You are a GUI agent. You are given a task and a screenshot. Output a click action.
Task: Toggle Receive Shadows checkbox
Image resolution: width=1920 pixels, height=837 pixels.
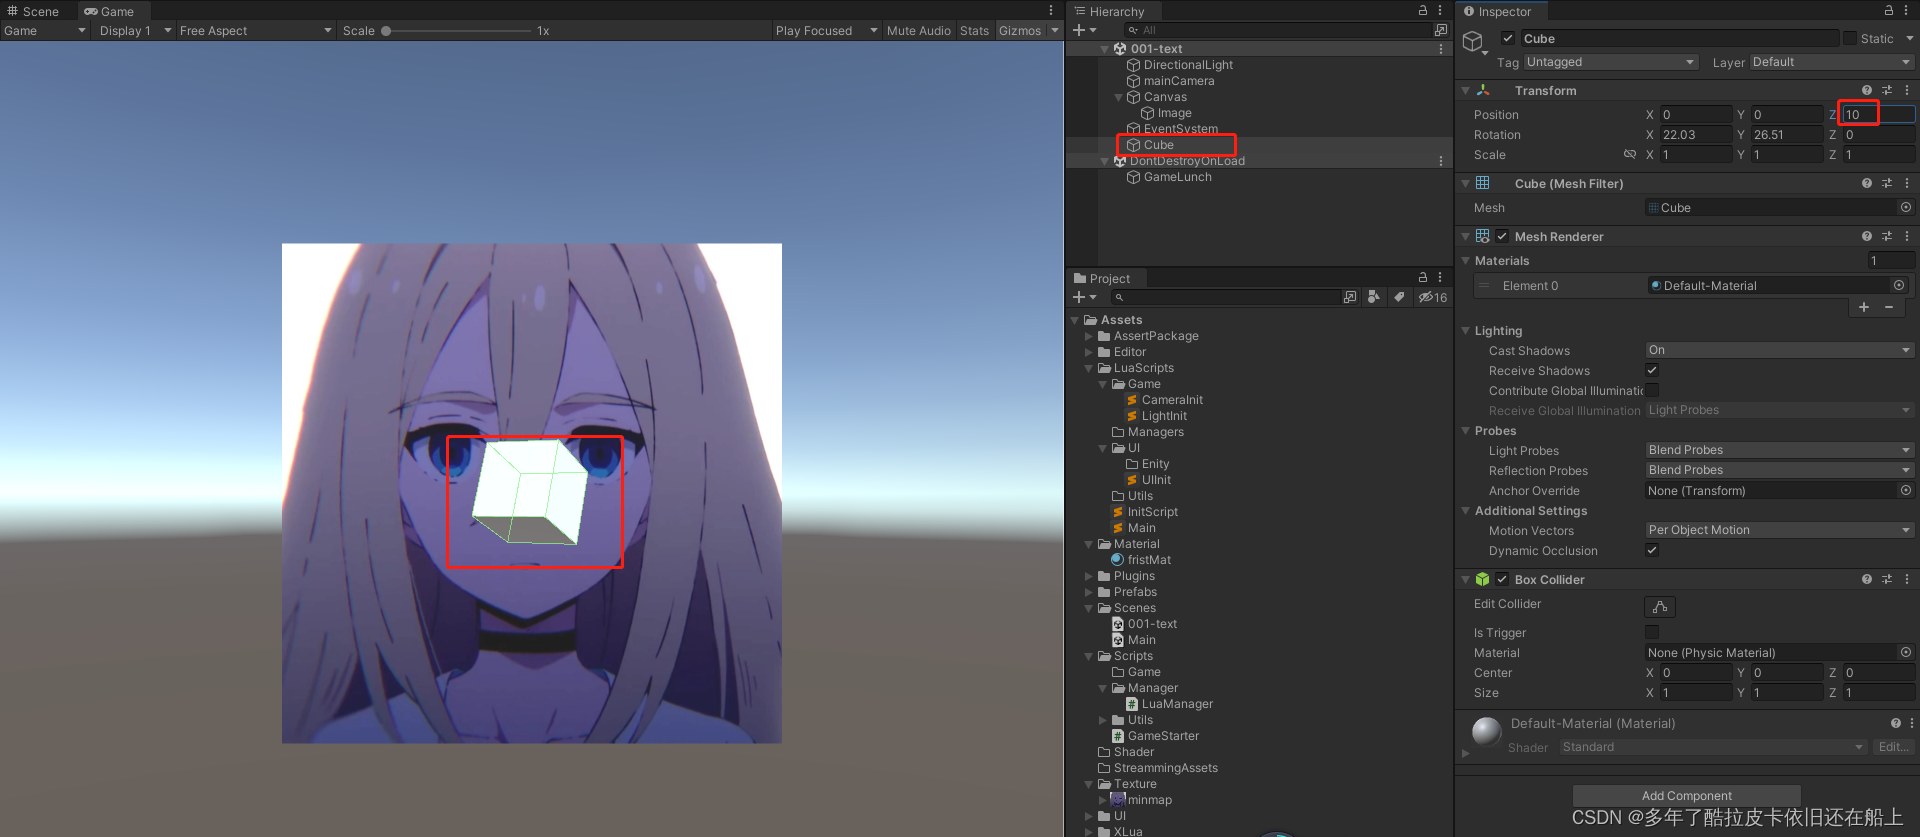pos(1652,370)
